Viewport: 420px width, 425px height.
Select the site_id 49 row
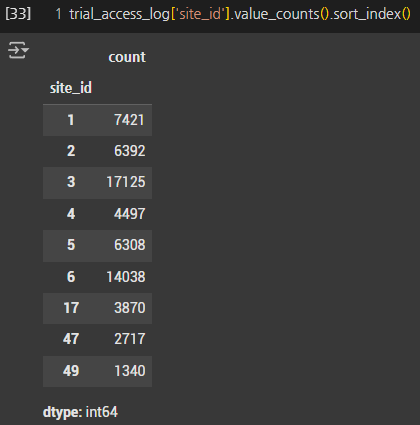tap(97, 371)
